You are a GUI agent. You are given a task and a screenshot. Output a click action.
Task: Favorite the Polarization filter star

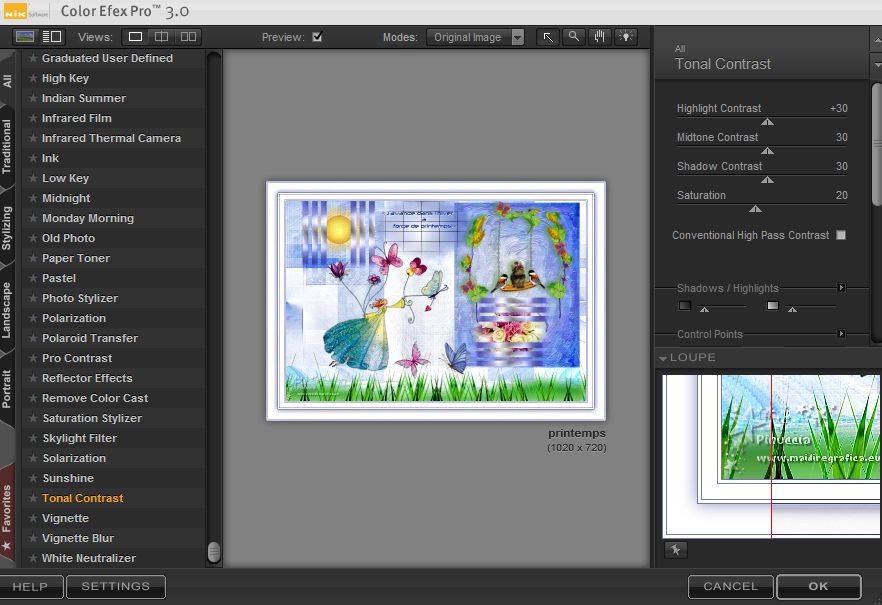click(33, 318)
